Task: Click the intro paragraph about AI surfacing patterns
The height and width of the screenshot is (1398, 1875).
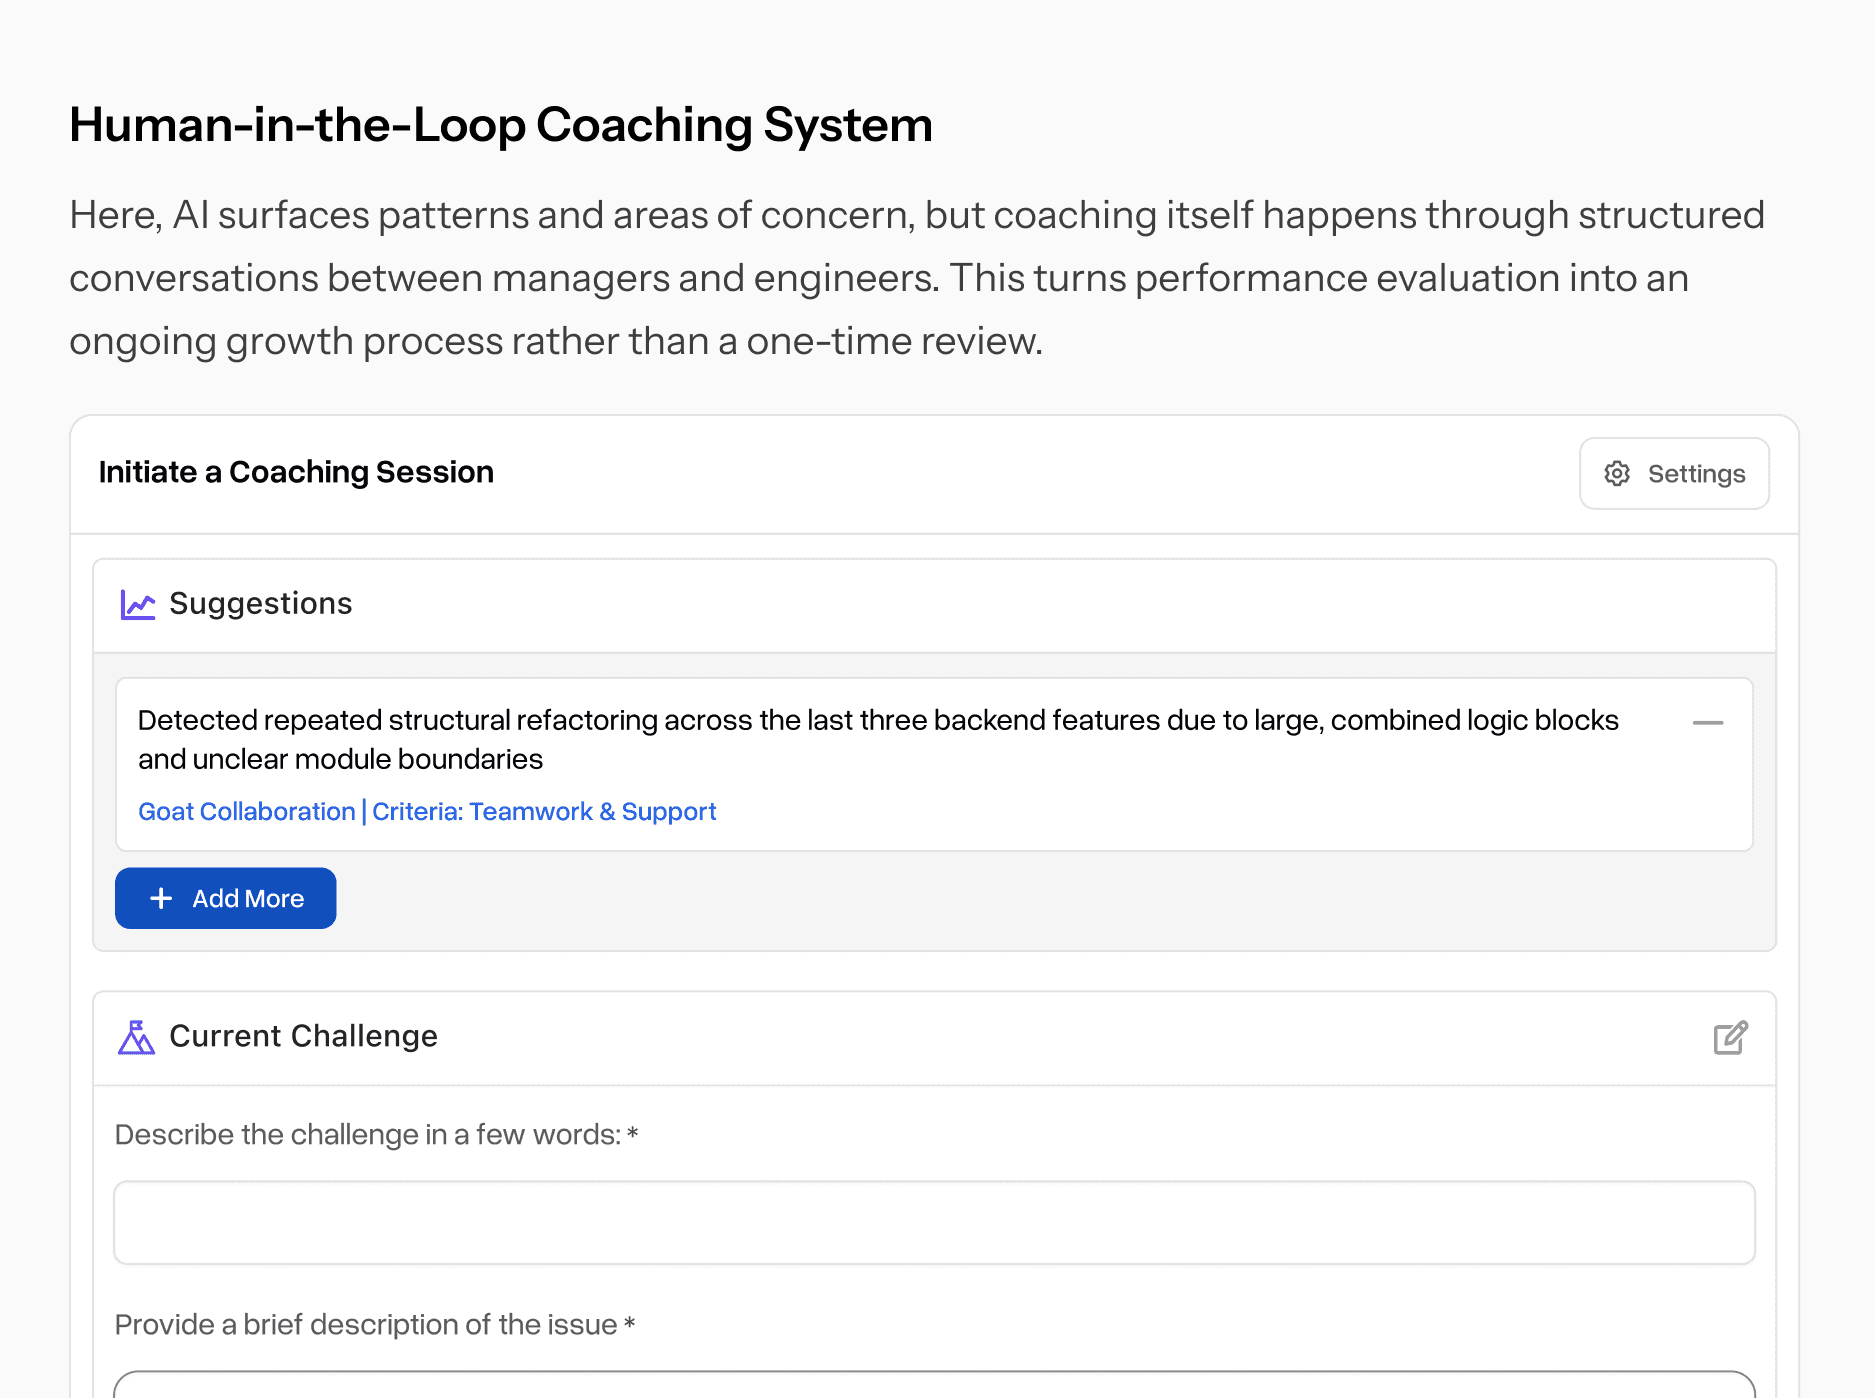Action: point(916,278)
